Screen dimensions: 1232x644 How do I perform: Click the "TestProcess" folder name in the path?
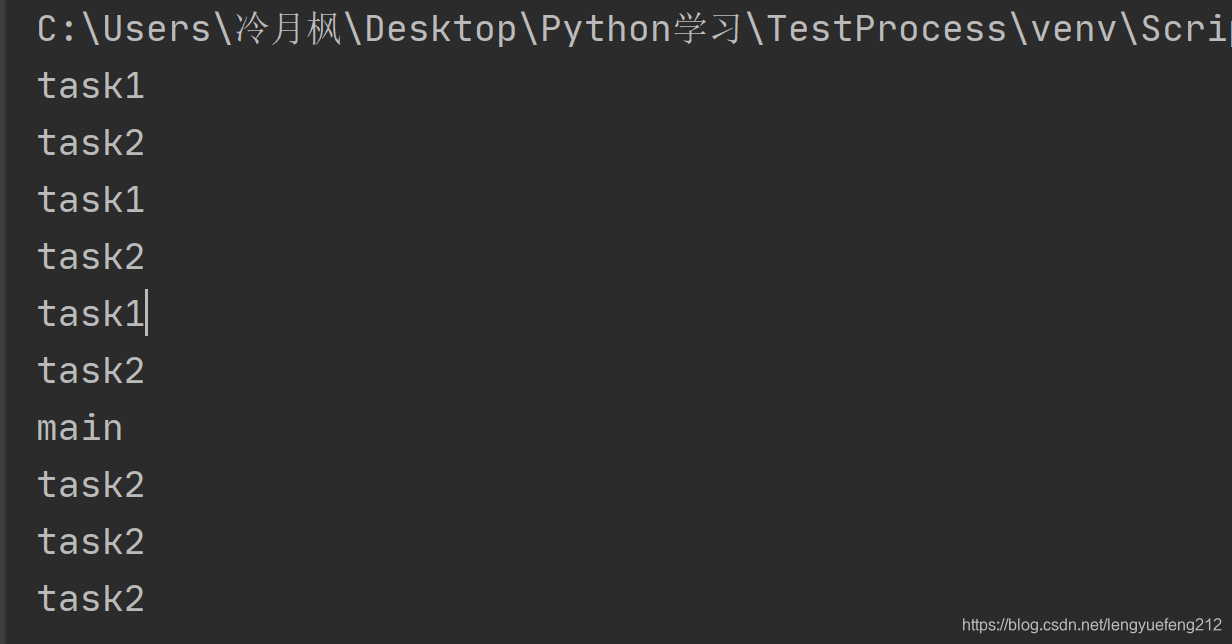click(x=888, y=30)
